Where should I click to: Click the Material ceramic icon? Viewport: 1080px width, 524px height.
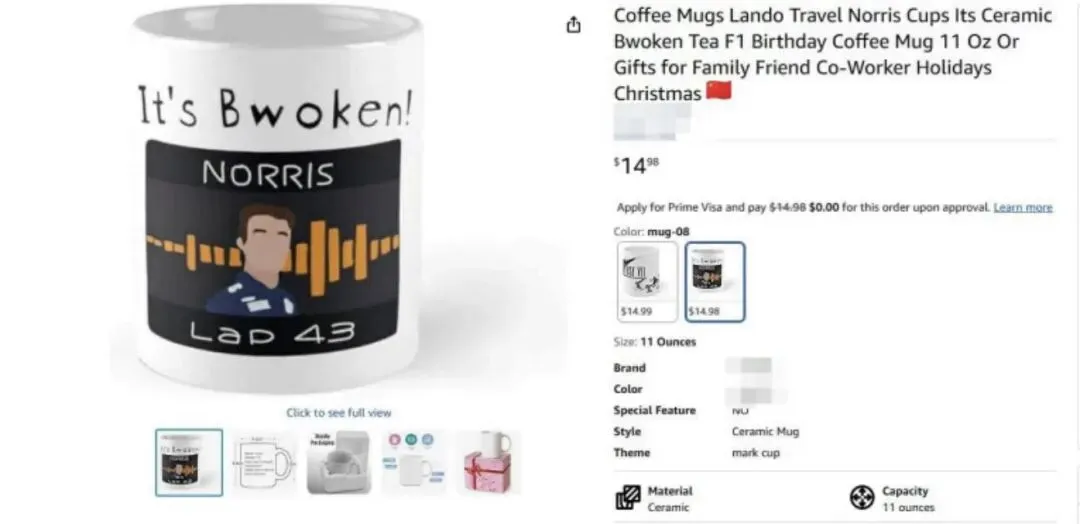pos(627,497)
